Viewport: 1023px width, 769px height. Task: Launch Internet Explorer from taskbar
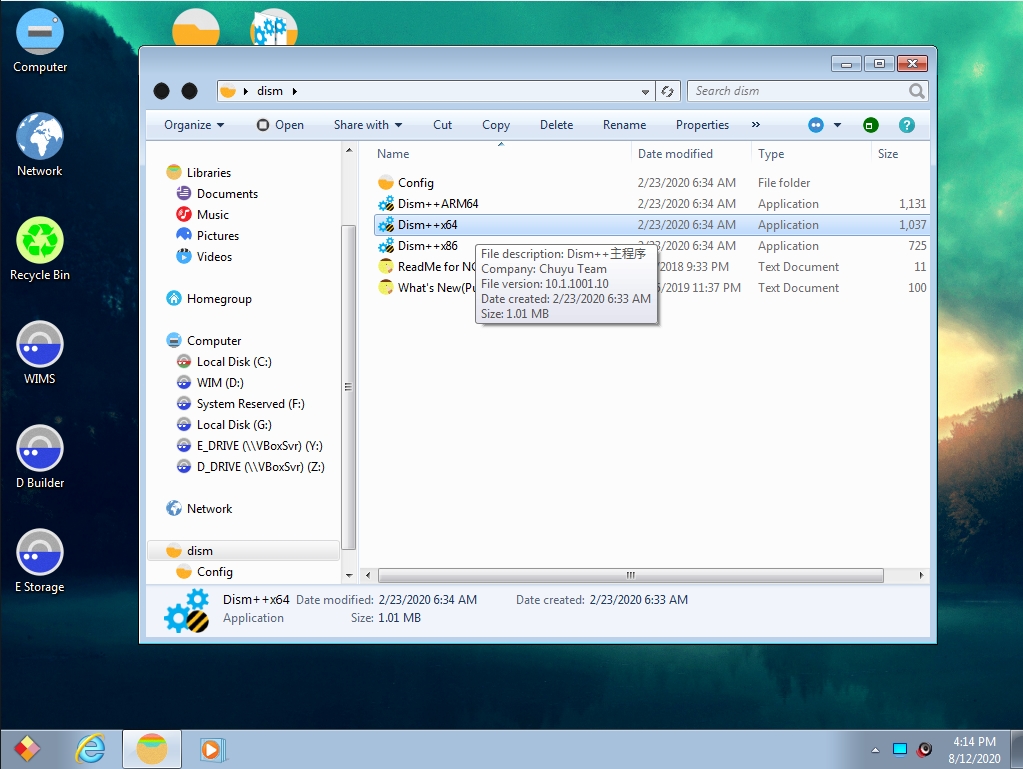tap(90, 749)
